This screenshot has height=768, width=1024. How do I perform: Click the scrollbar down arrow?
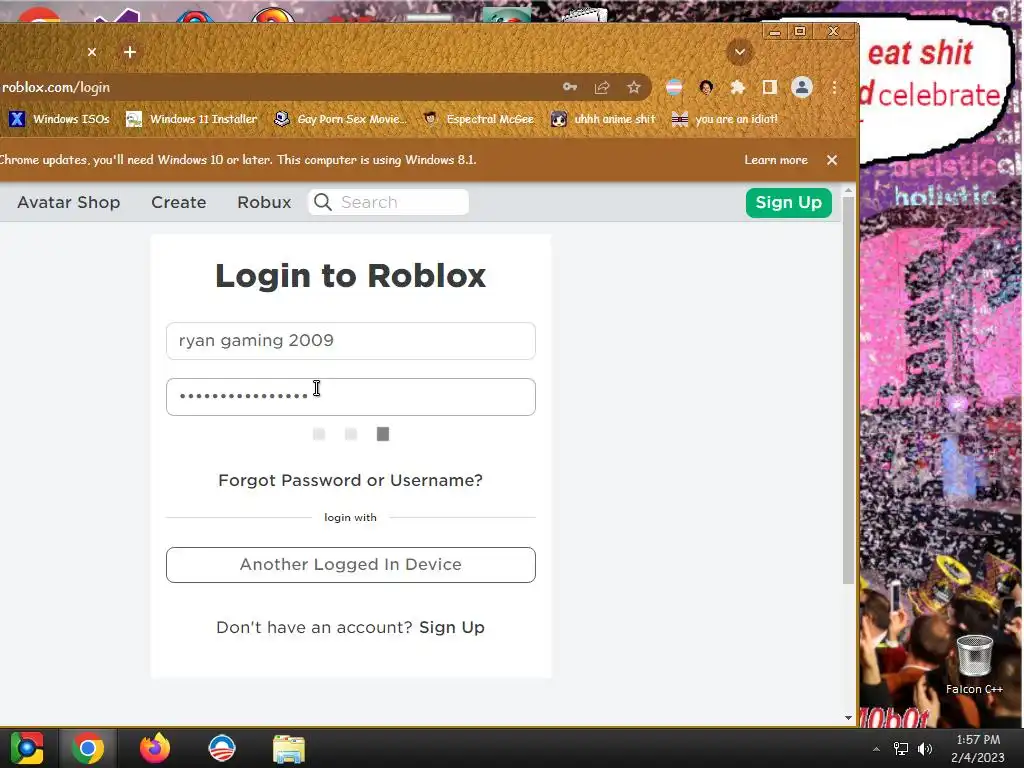point(848,718)
